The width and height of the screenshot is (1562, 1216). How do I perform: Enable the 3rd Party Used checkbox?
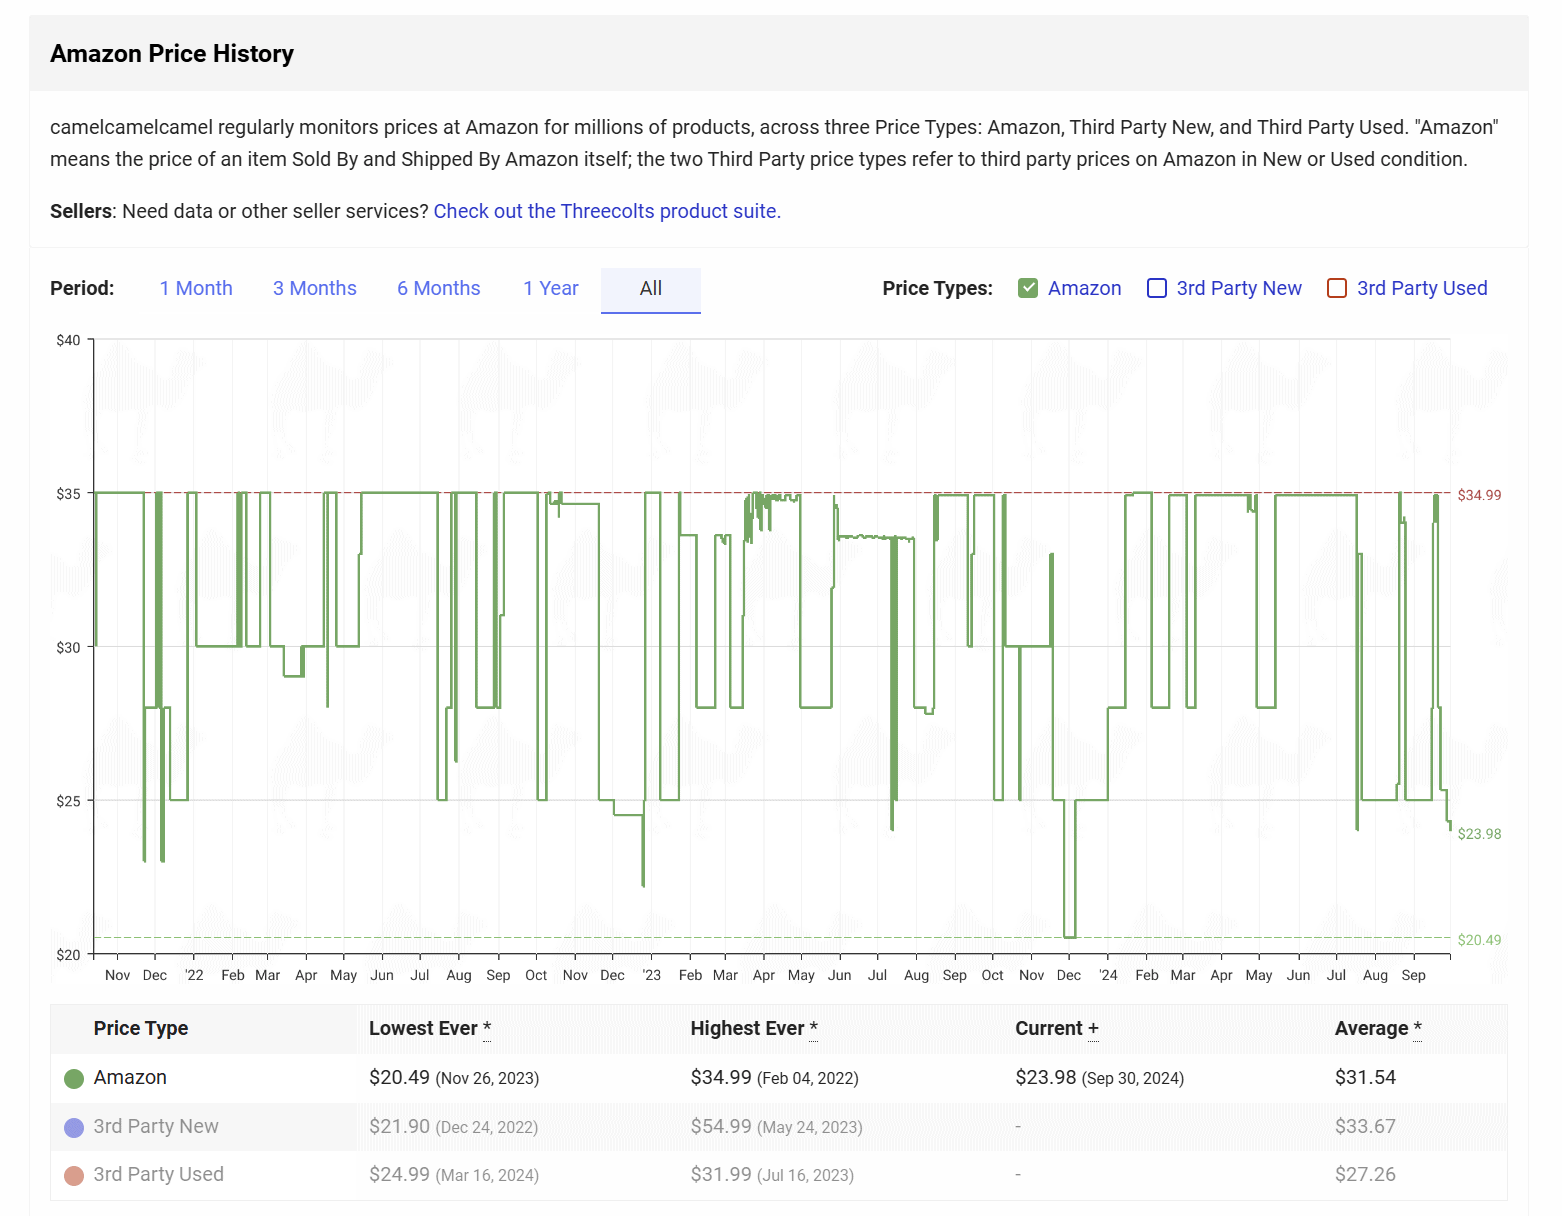click(x=1337, y=288)
